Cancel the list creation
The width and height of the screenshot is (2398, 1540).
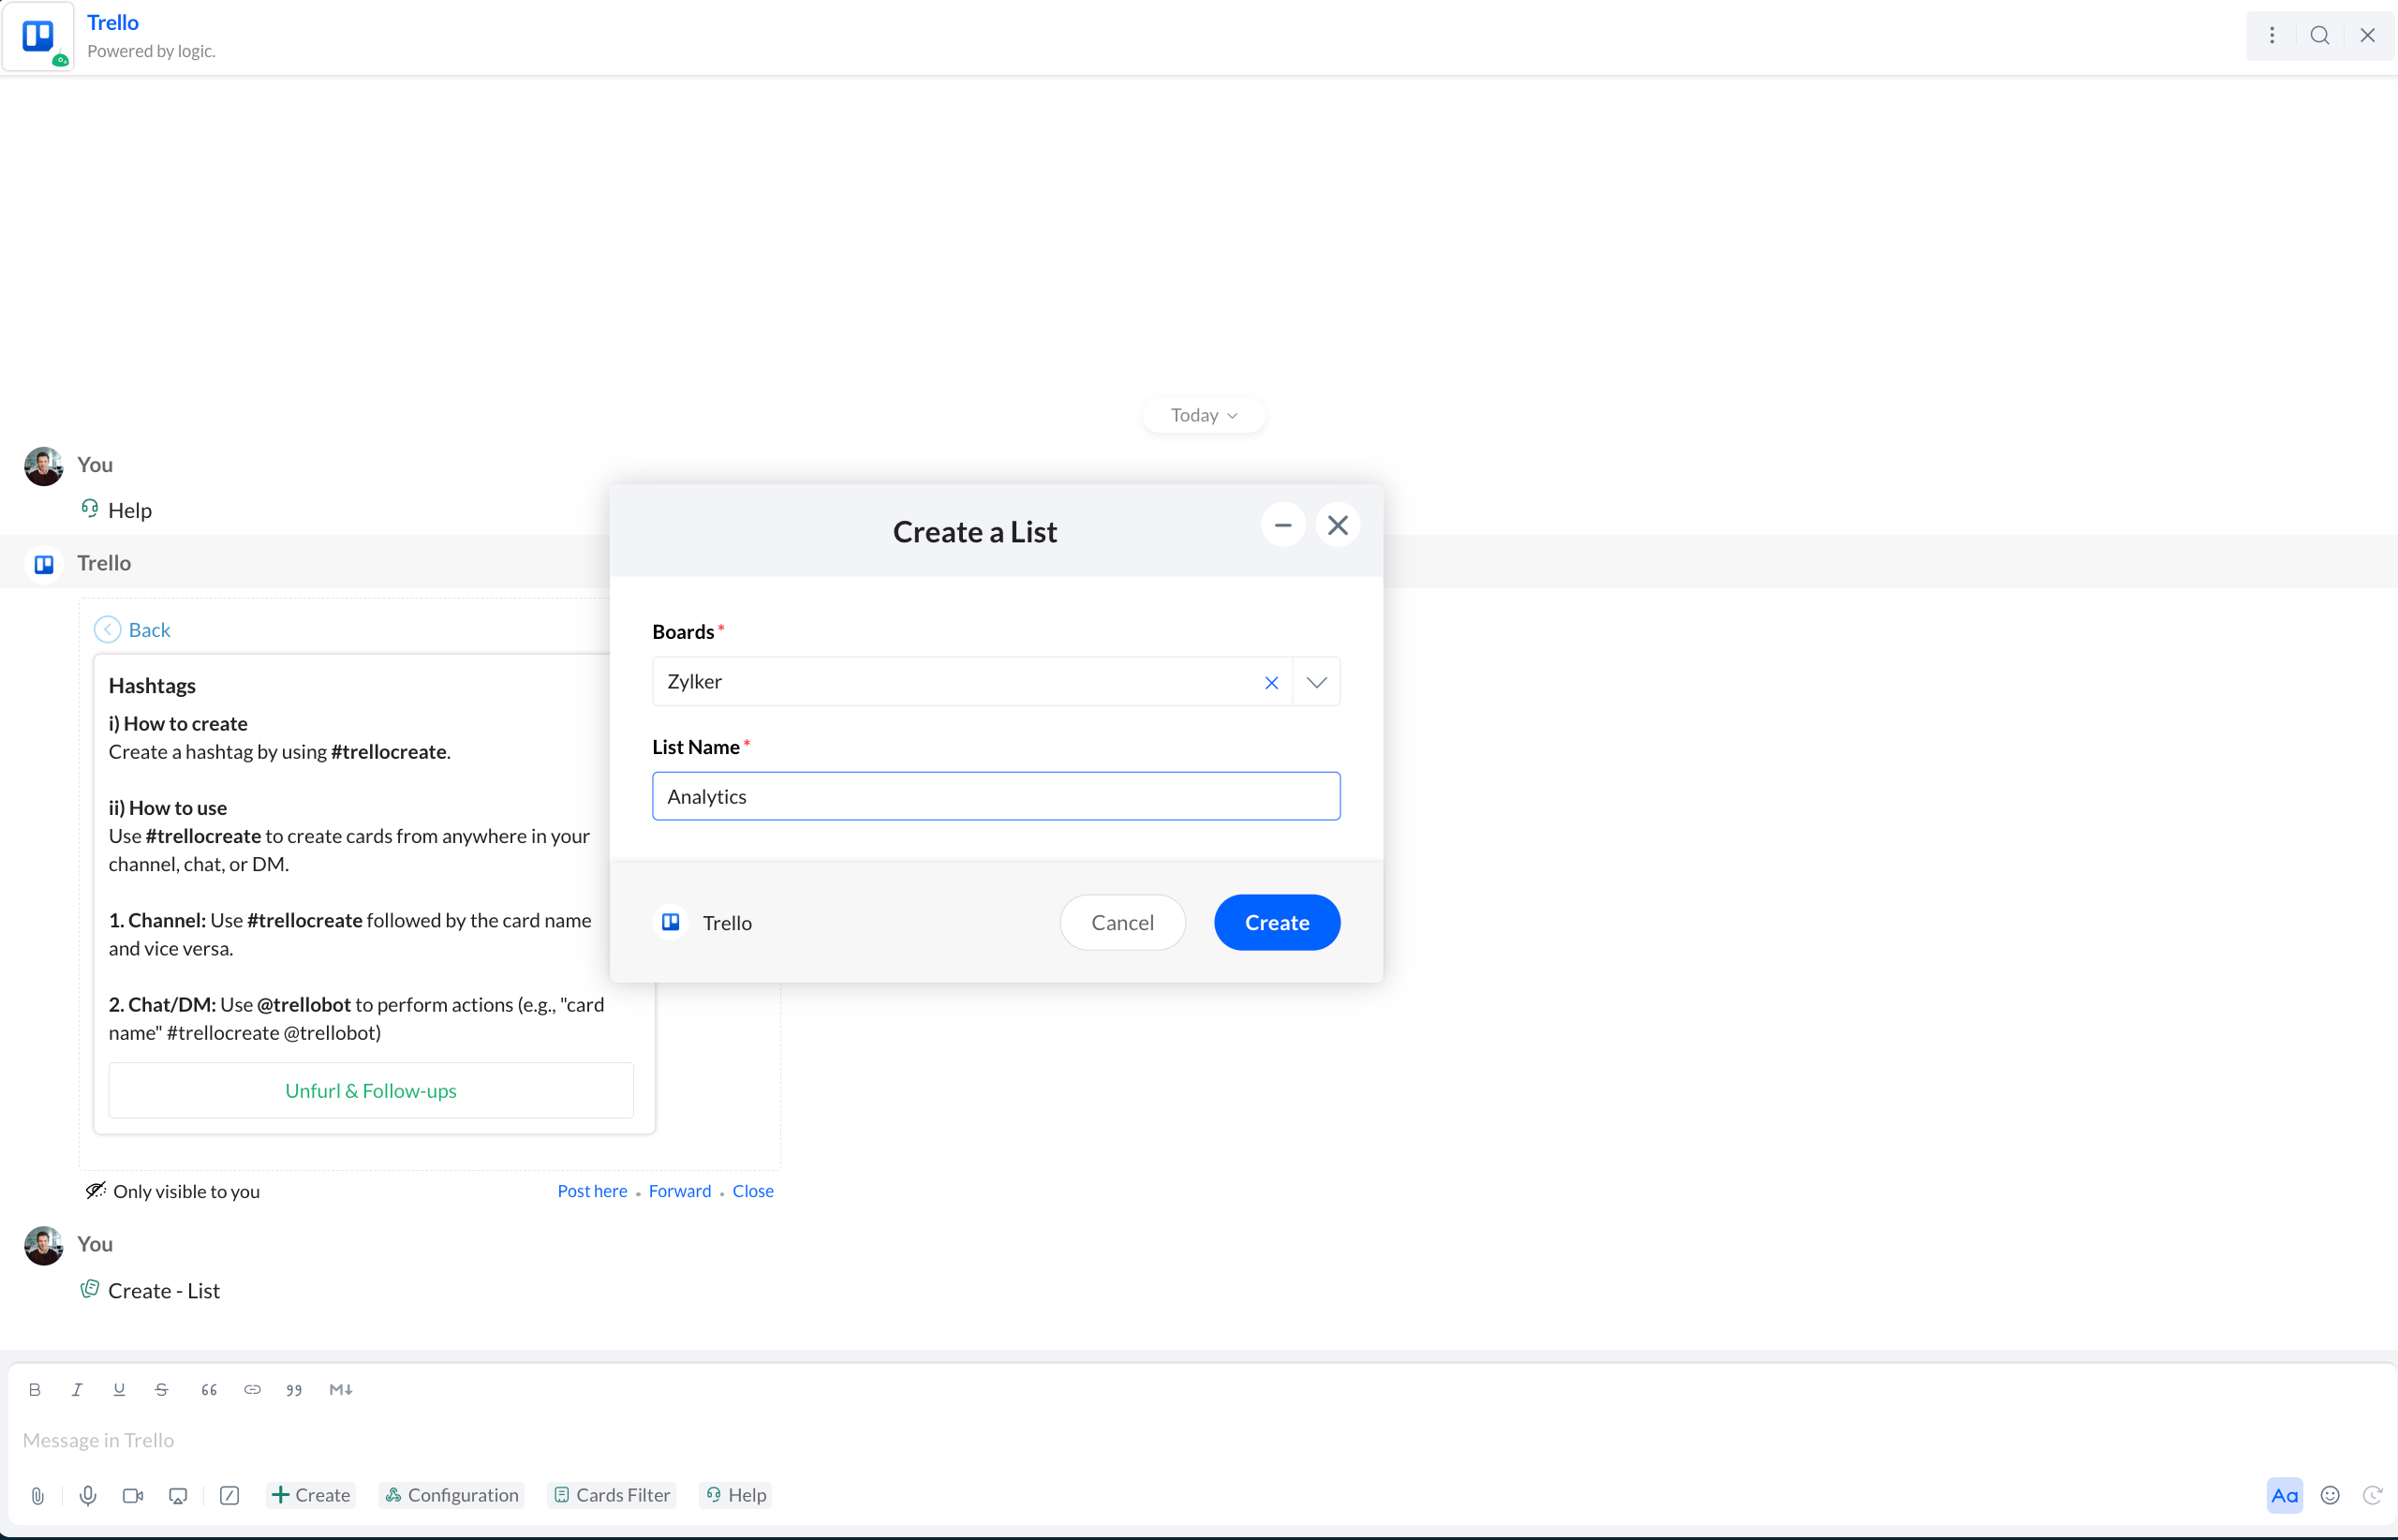point(1122,922)
